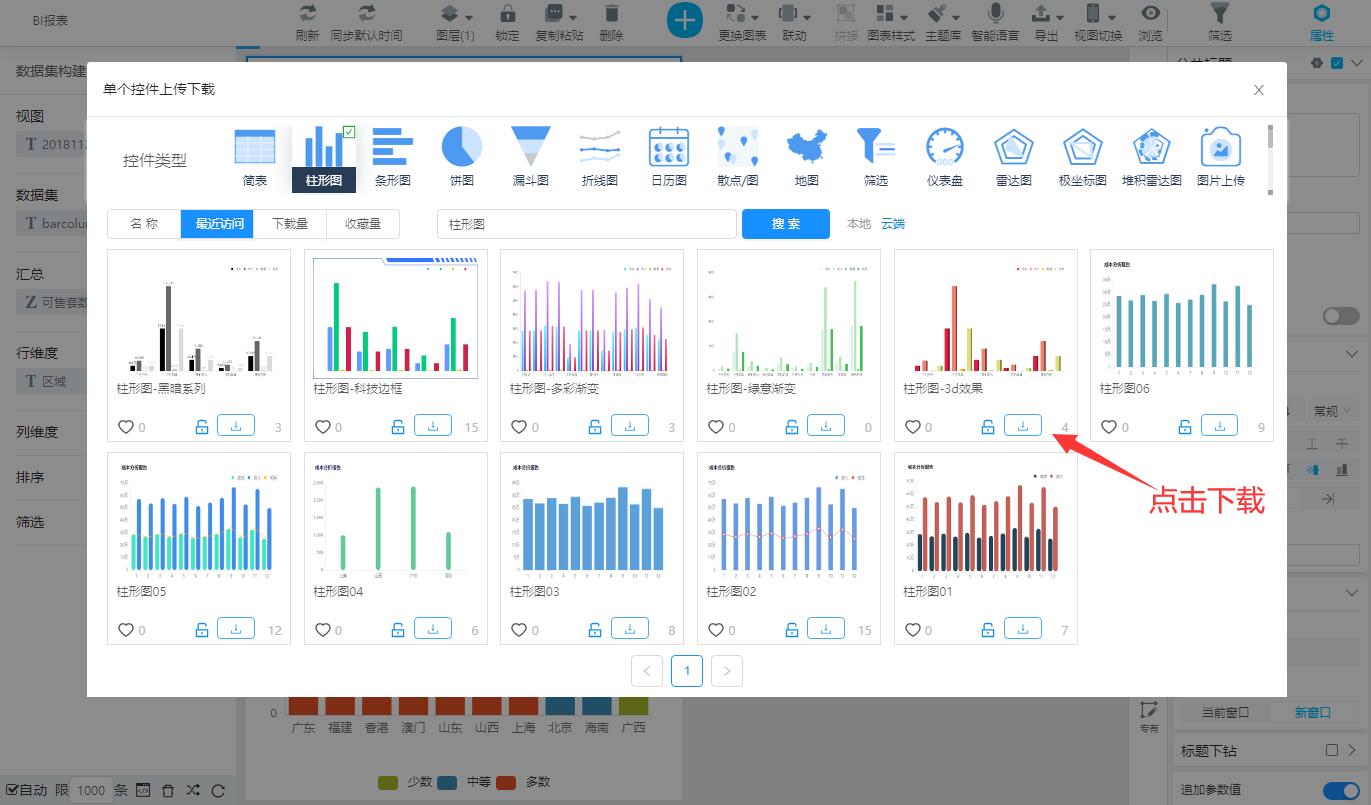Toggle the lock on 柱形图05 card

pos(202,630)
